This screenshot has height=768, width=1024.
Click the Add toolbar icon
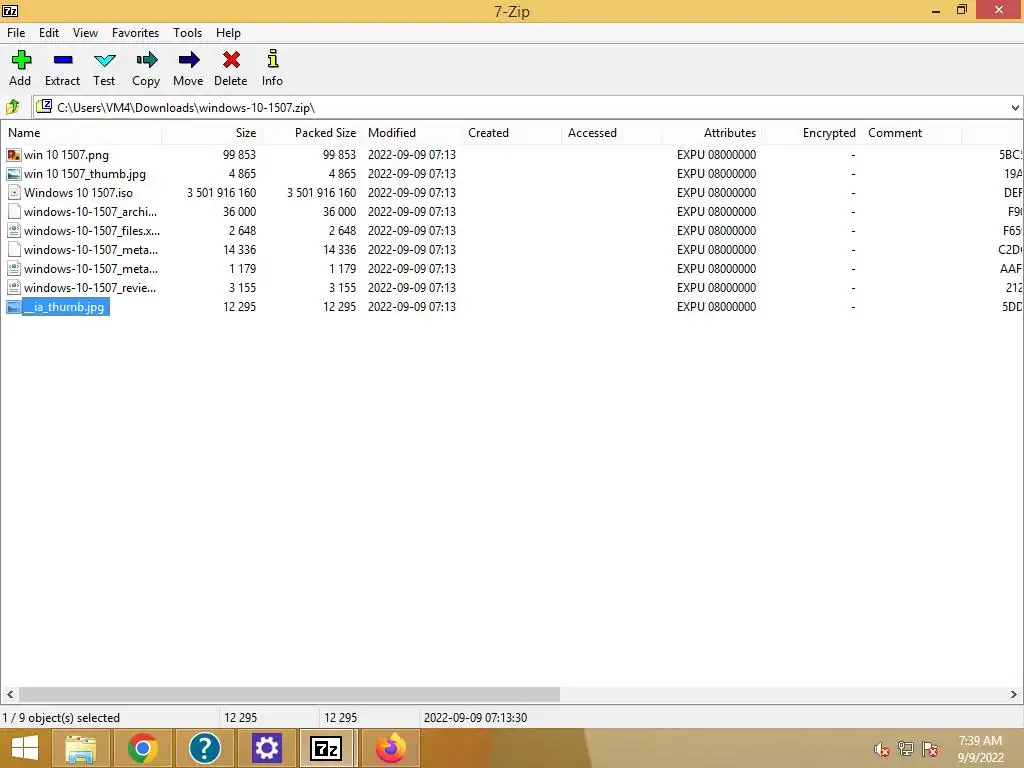coord(21,60)
